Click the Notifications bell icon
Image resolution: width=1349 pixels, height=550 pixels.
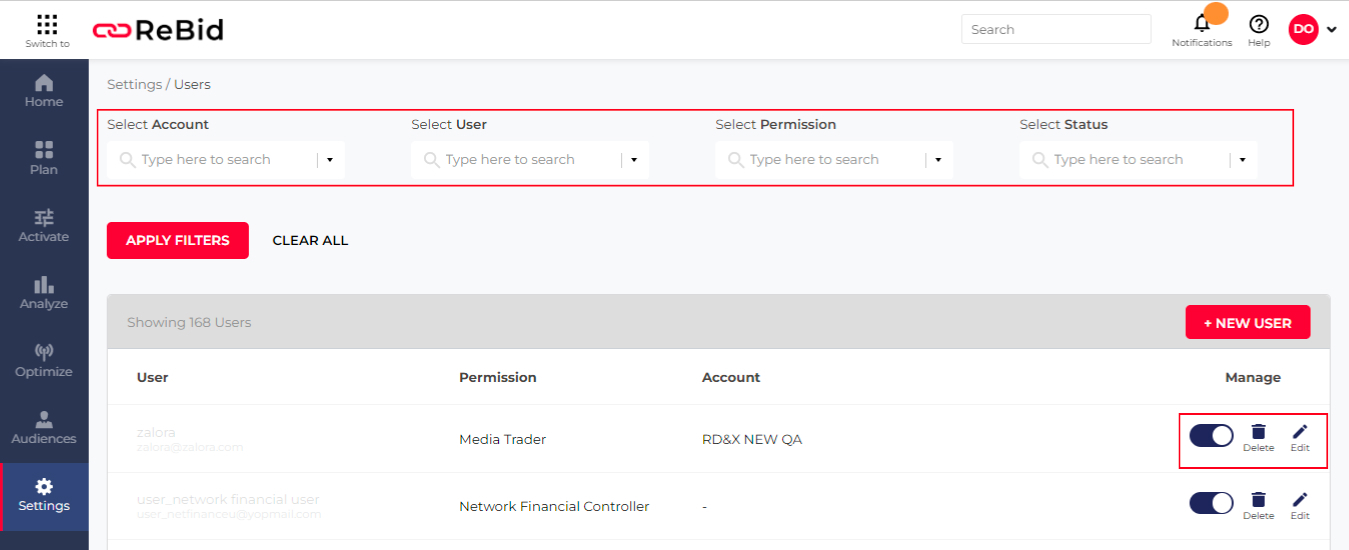[x=1202, y=25]
